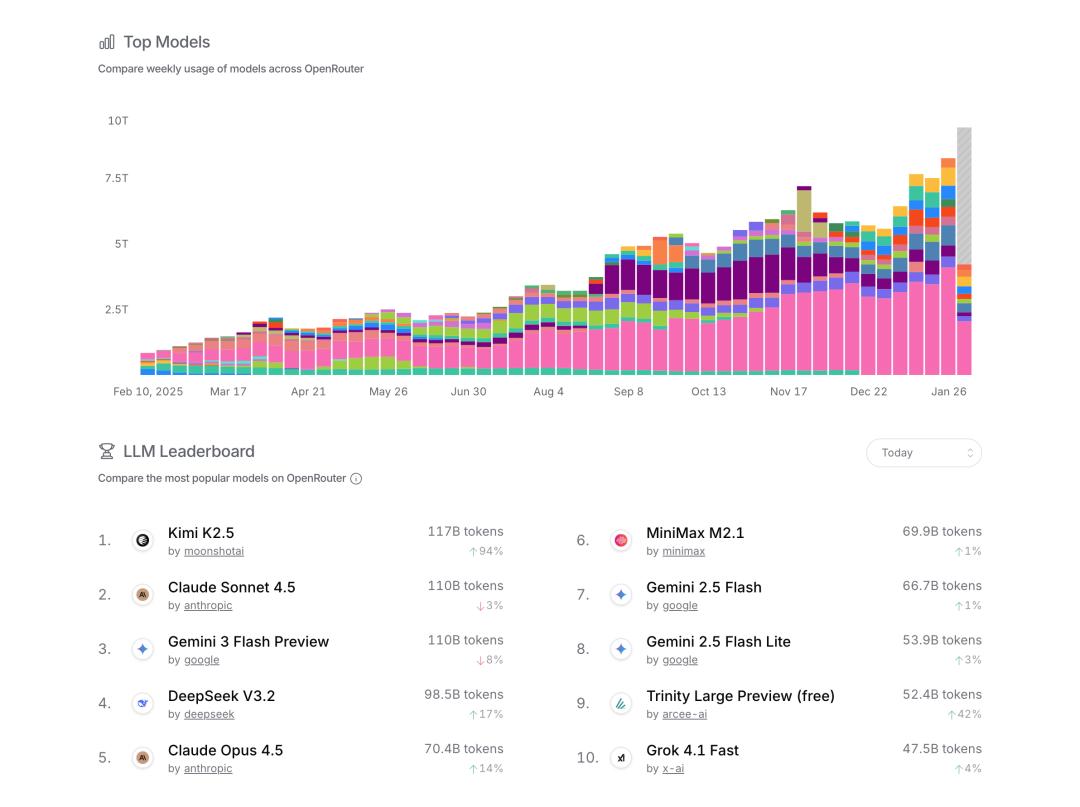The height and width of the screenshot is (807, 1080).
Task: Click the tall Nov 17 olive bar segment
Action: [x=804, y=212]
